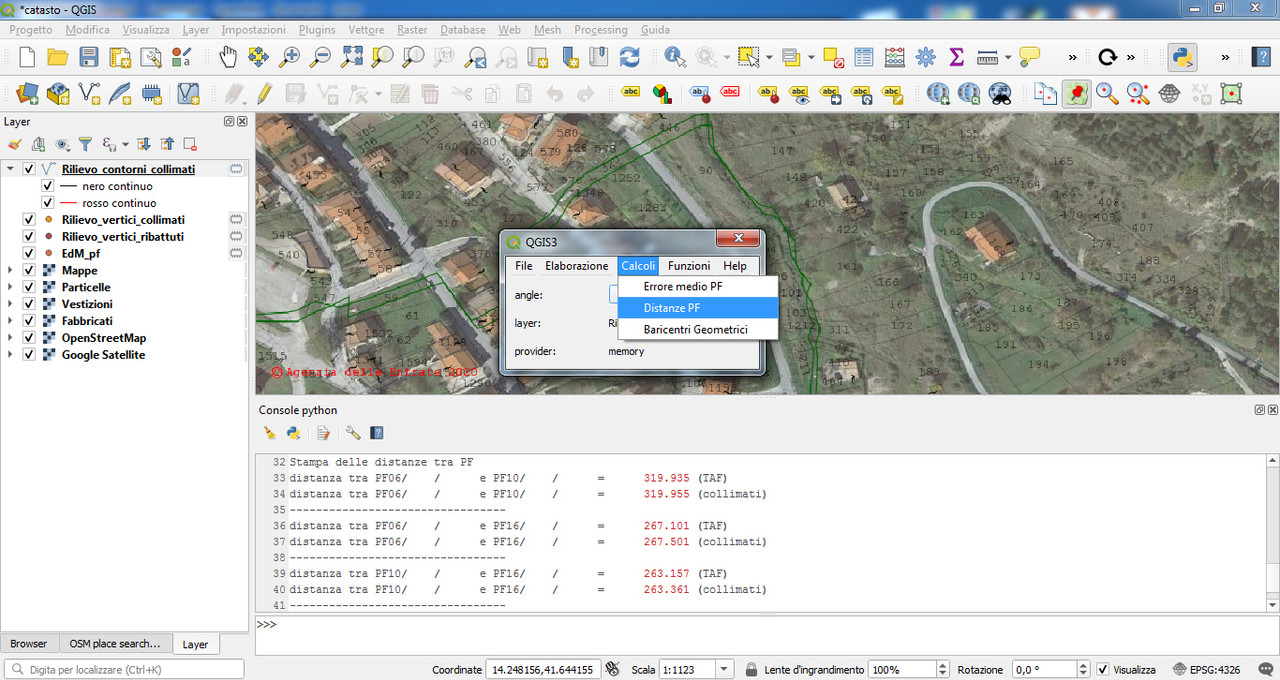Viewport: 1280px width, 680px height.
Task: Click the Python console input prompt line
Action: pos(766,637)
